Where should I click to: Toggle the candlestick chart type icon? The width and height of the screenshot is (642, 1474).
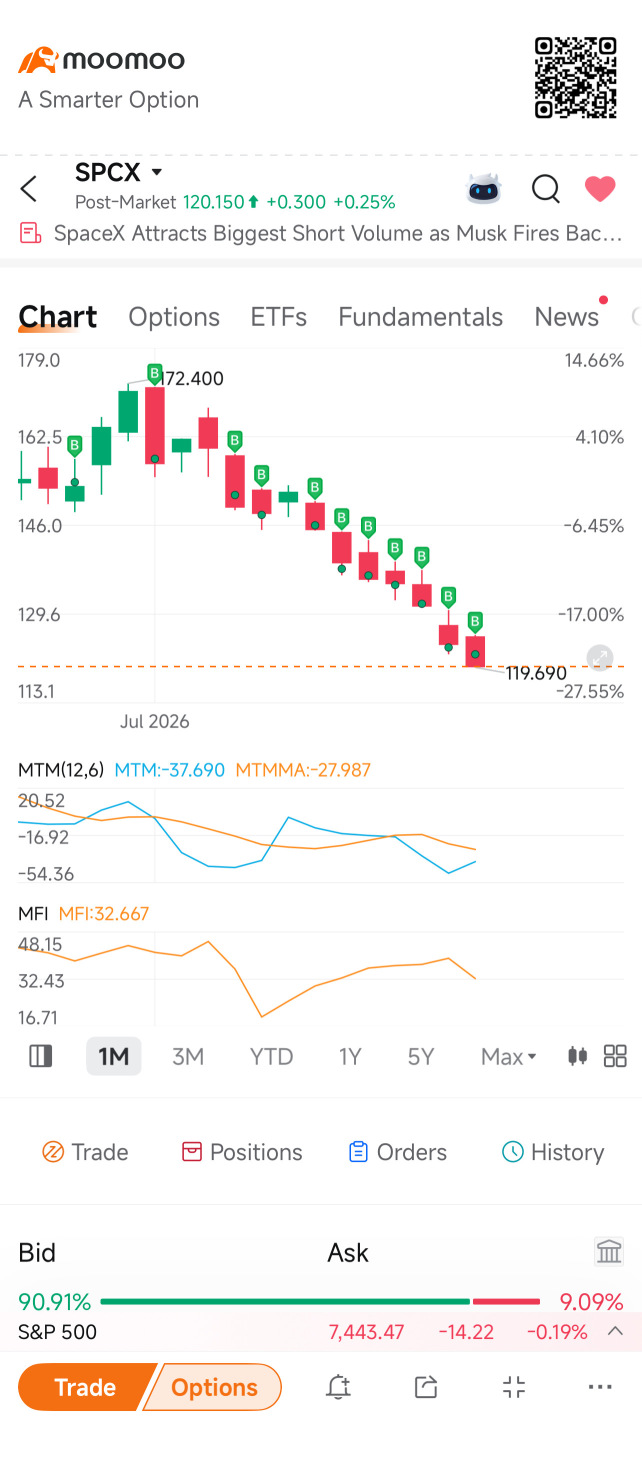(x=577, y=1056)
